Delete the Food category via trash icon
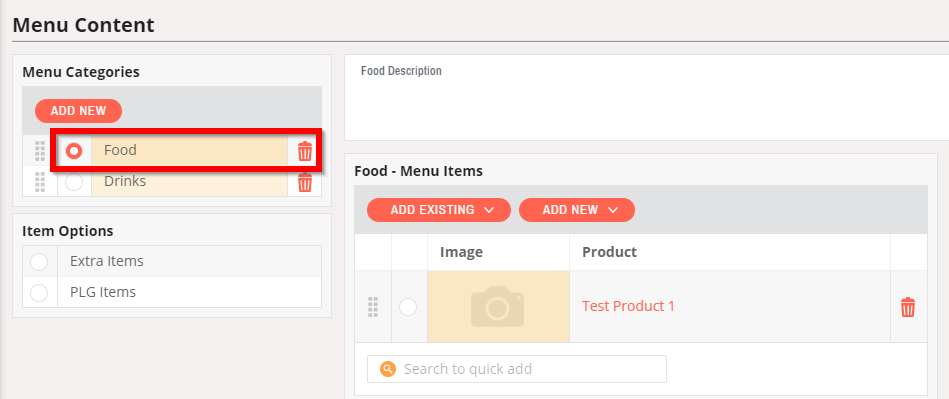 coord(304,151)
